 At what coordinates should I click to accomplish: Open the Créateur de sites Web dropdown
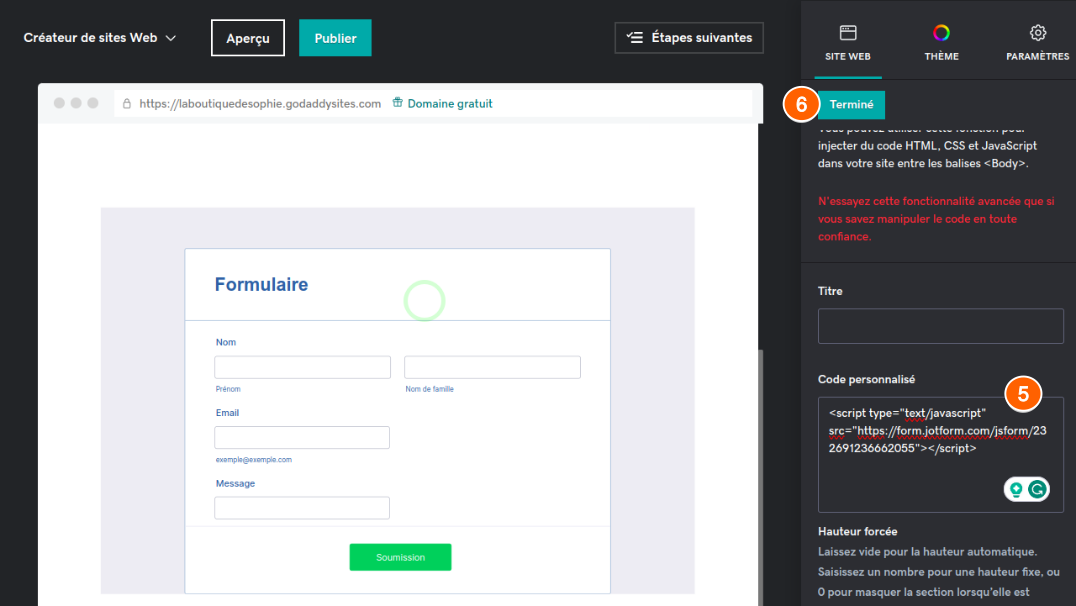pyautogui.click(x=100, y=38)
